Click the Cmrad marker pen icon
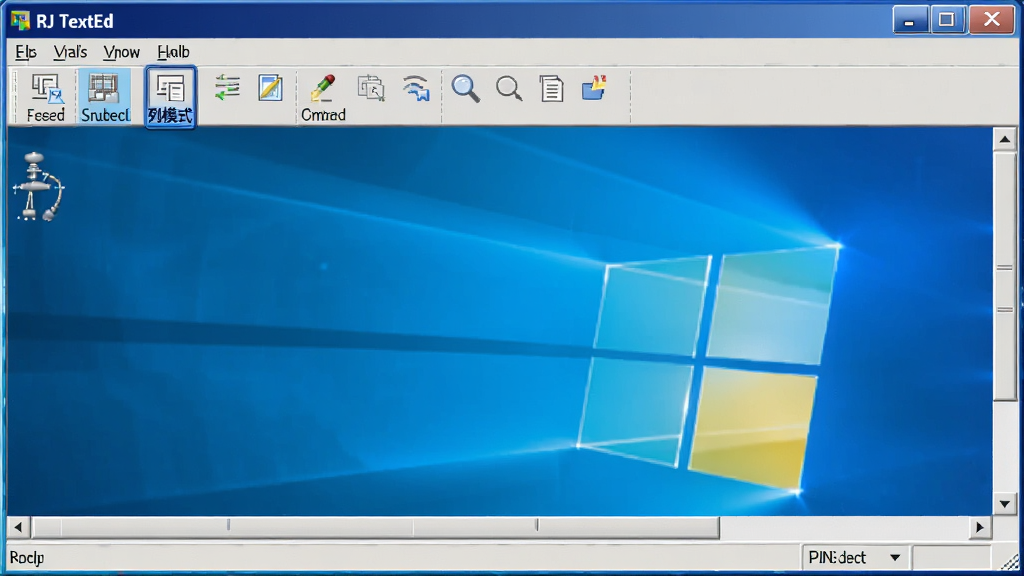Image resolution: width=1024 pixels, height=576 pixels. pyautogui.click(x=323, y=97)
